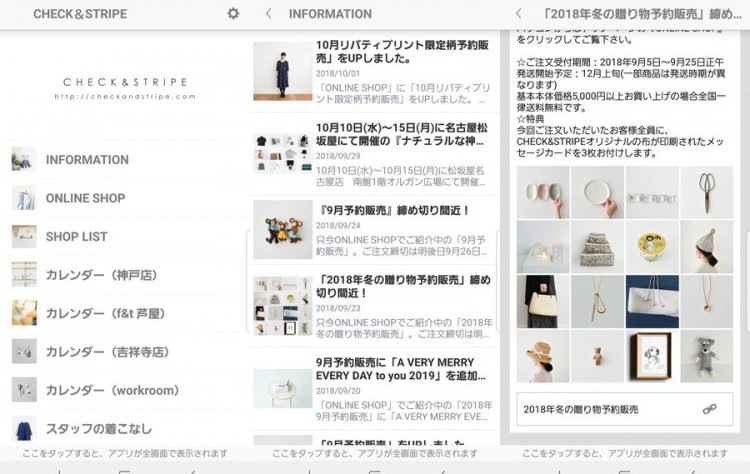Go back from the 2018年冬の贈り物予約販売 article
Viewport: 750px width, 474px height.
(519, 14)
